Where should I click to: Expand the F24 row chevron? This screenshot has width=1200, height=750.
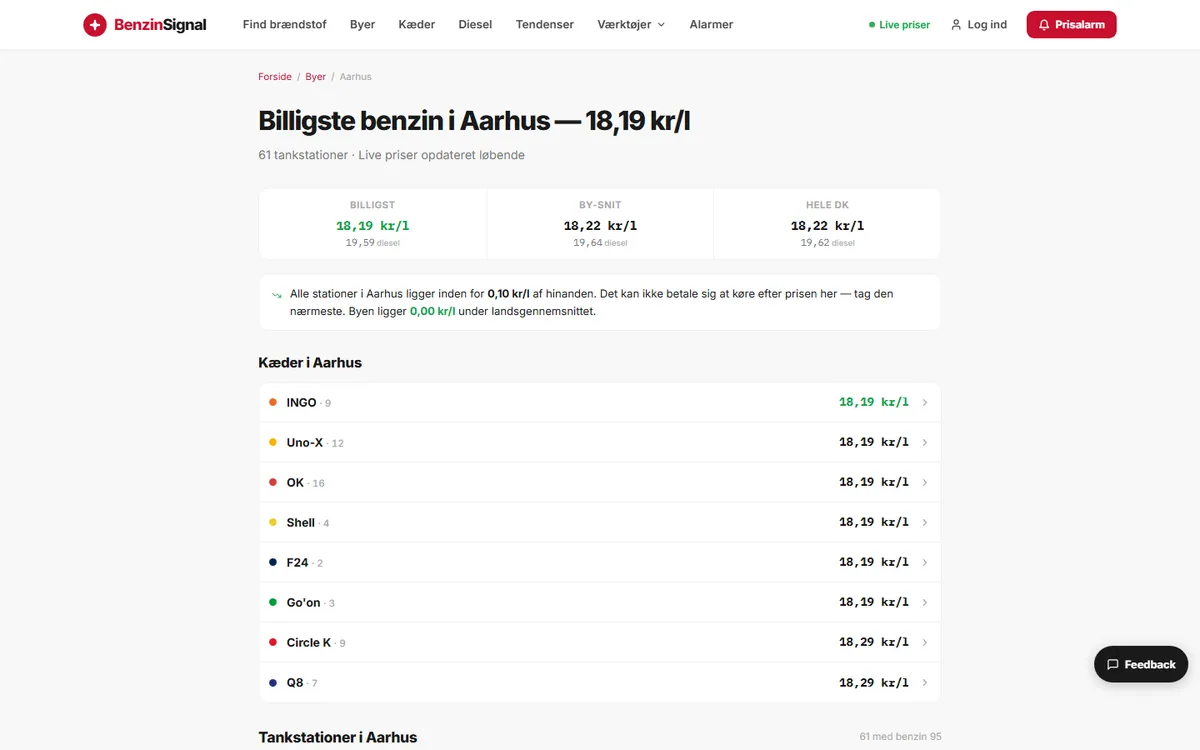(x=924, y=563)
